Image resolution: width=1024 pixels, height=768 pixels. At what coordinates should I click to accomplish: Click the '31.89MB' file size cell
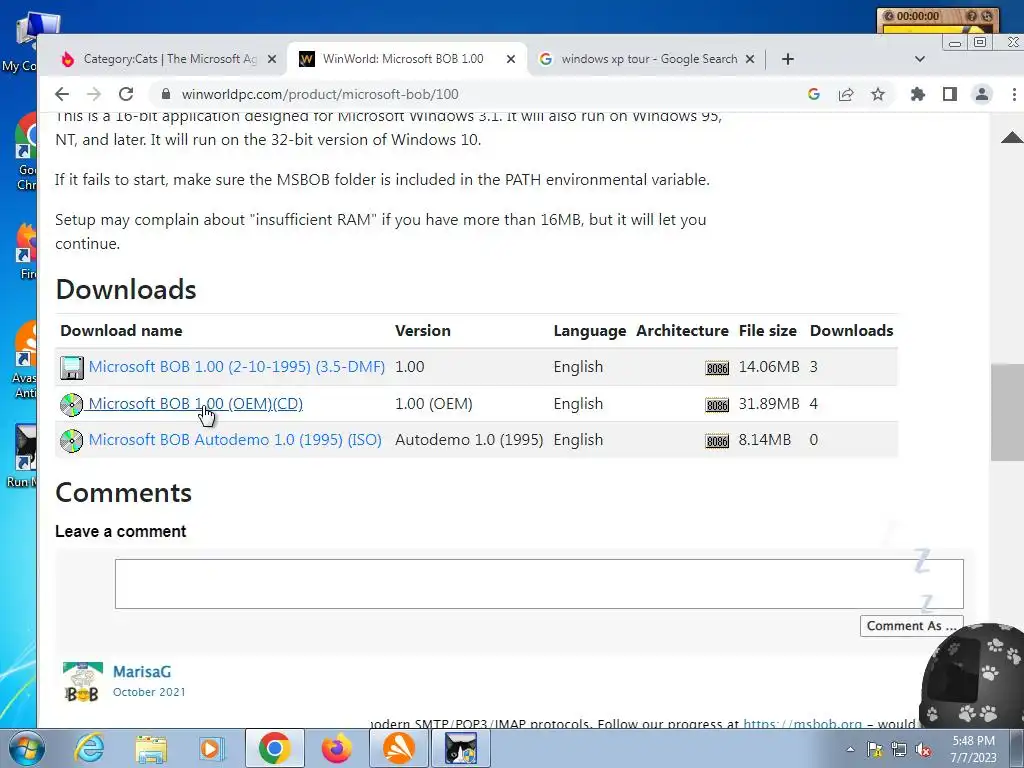click(x=769, y=404)
